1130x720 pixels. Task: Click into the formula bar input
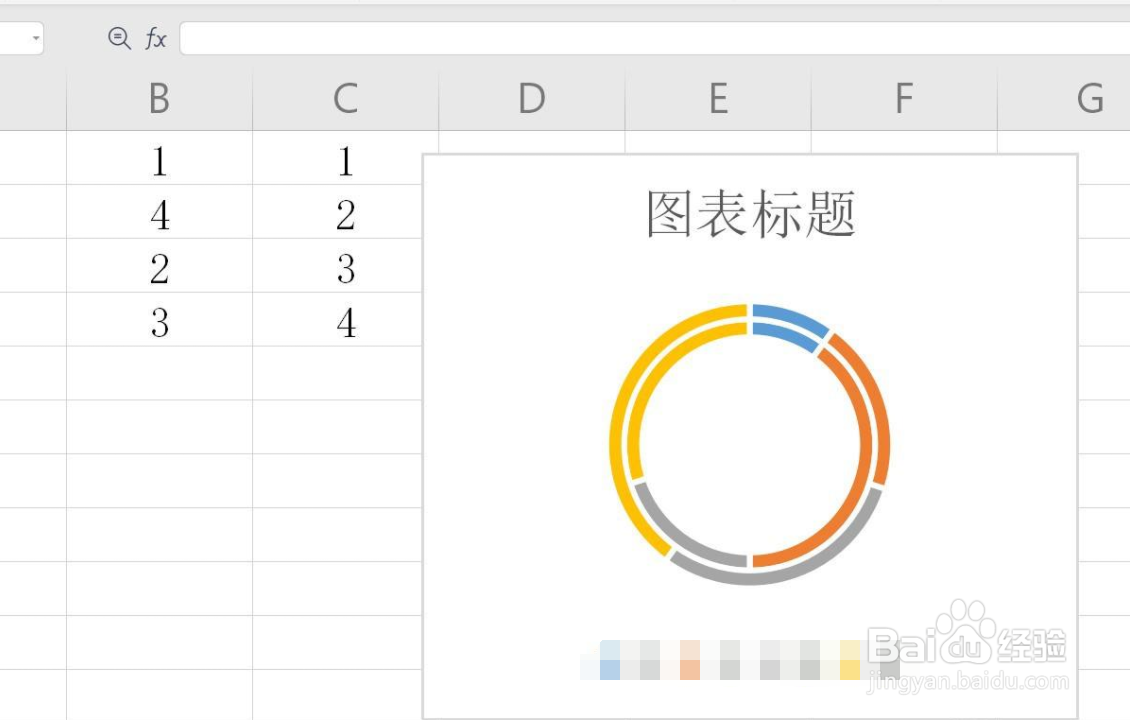(650, 38)
